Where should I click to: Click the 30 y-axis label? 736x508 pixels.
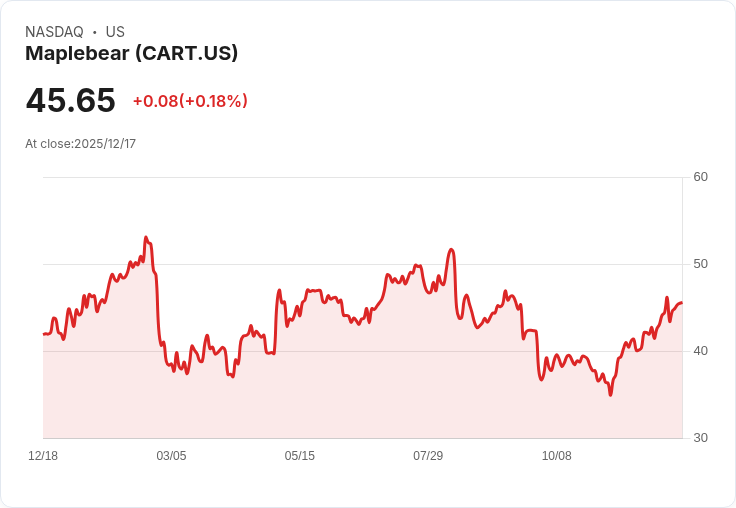(700, 438)
